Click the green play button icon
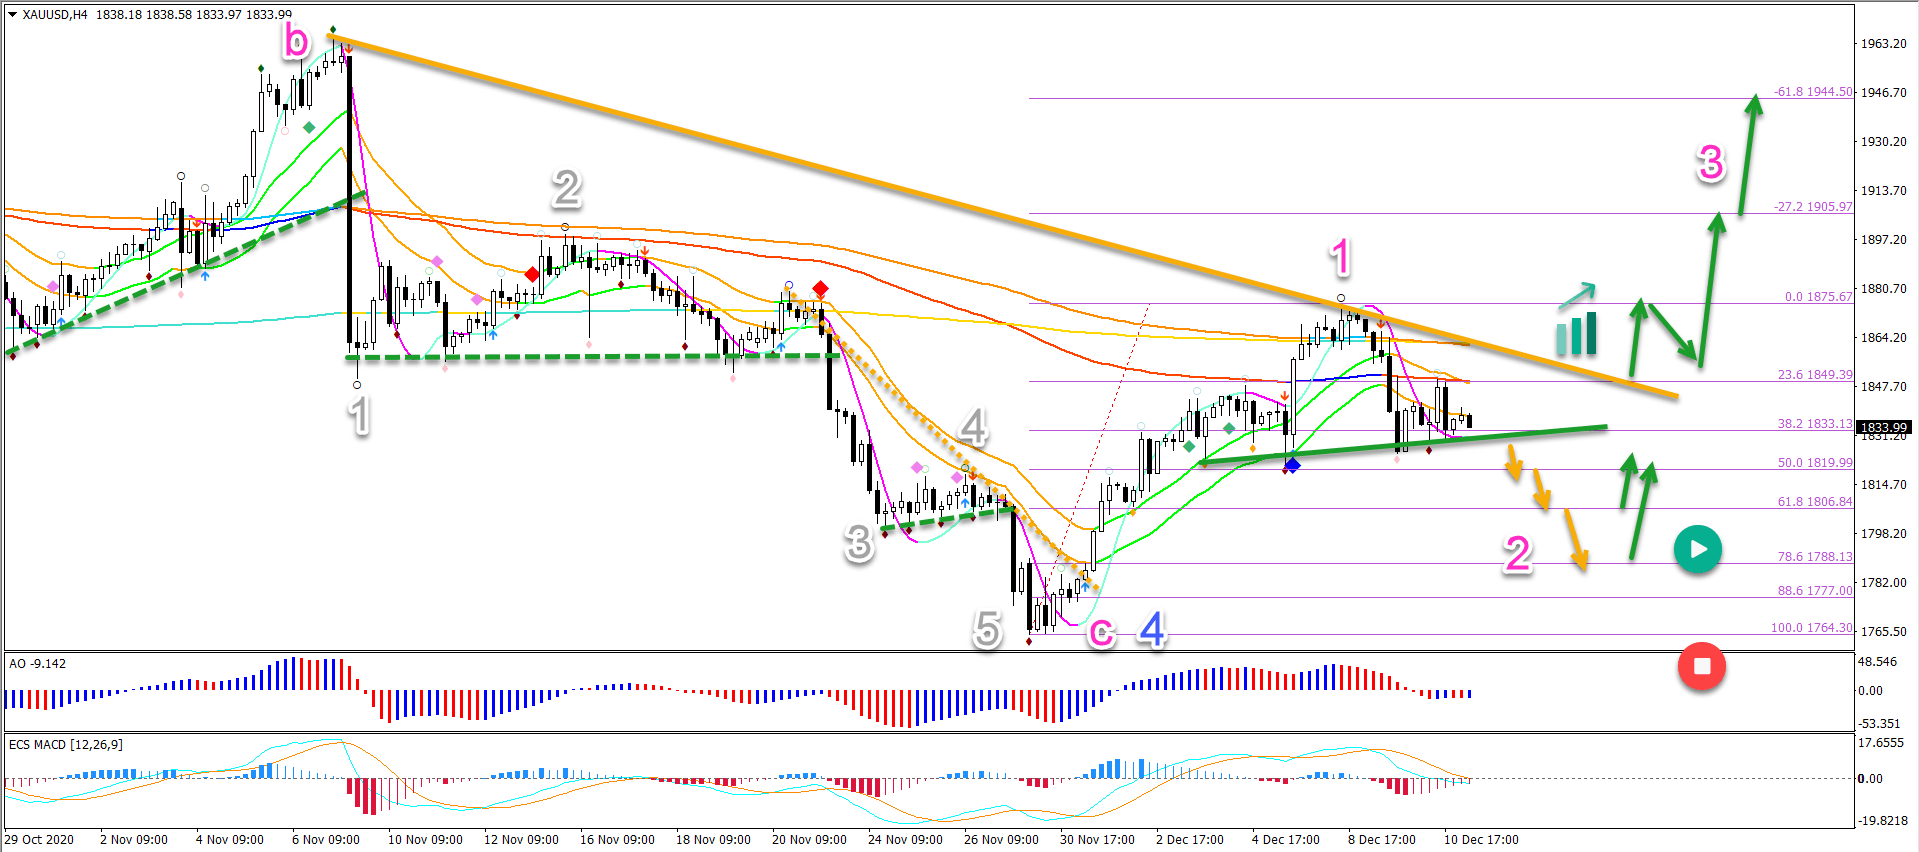1919x852 pixels. click(1698, 549)
